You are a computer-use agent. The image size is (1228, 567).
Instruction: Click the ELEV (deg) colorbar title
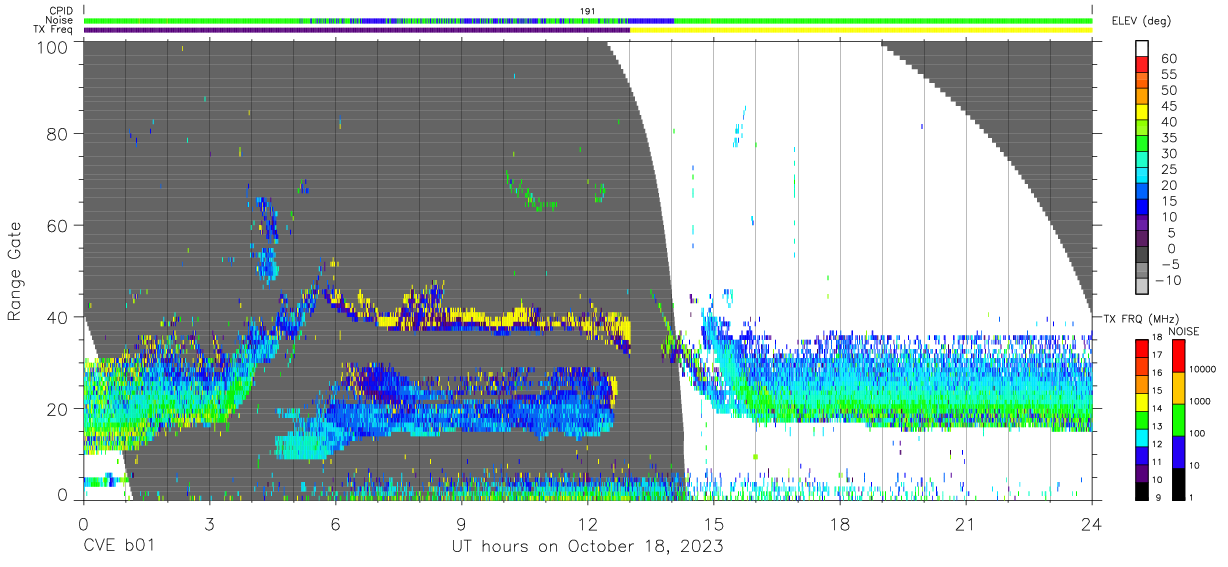(1141, 22)
